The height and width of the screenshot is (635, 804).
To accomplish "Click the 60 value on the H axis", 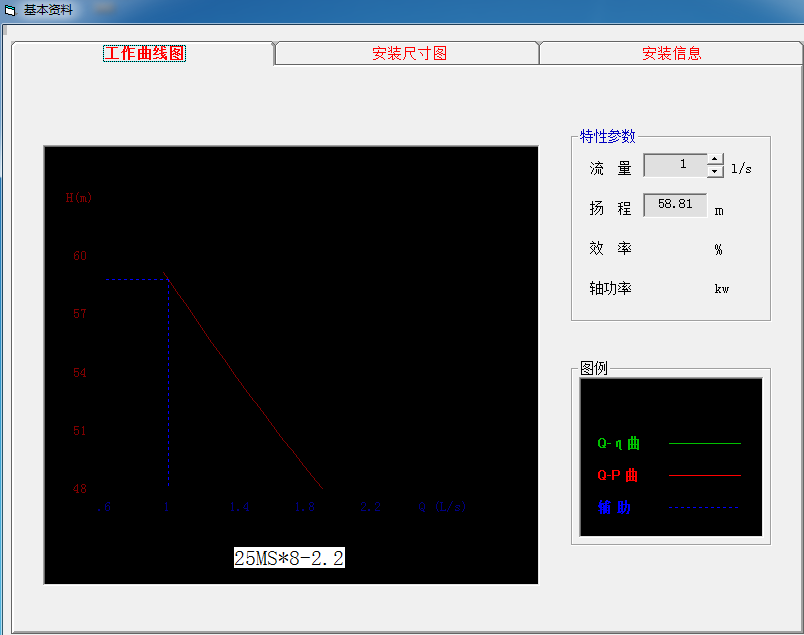I will point(80,255).
